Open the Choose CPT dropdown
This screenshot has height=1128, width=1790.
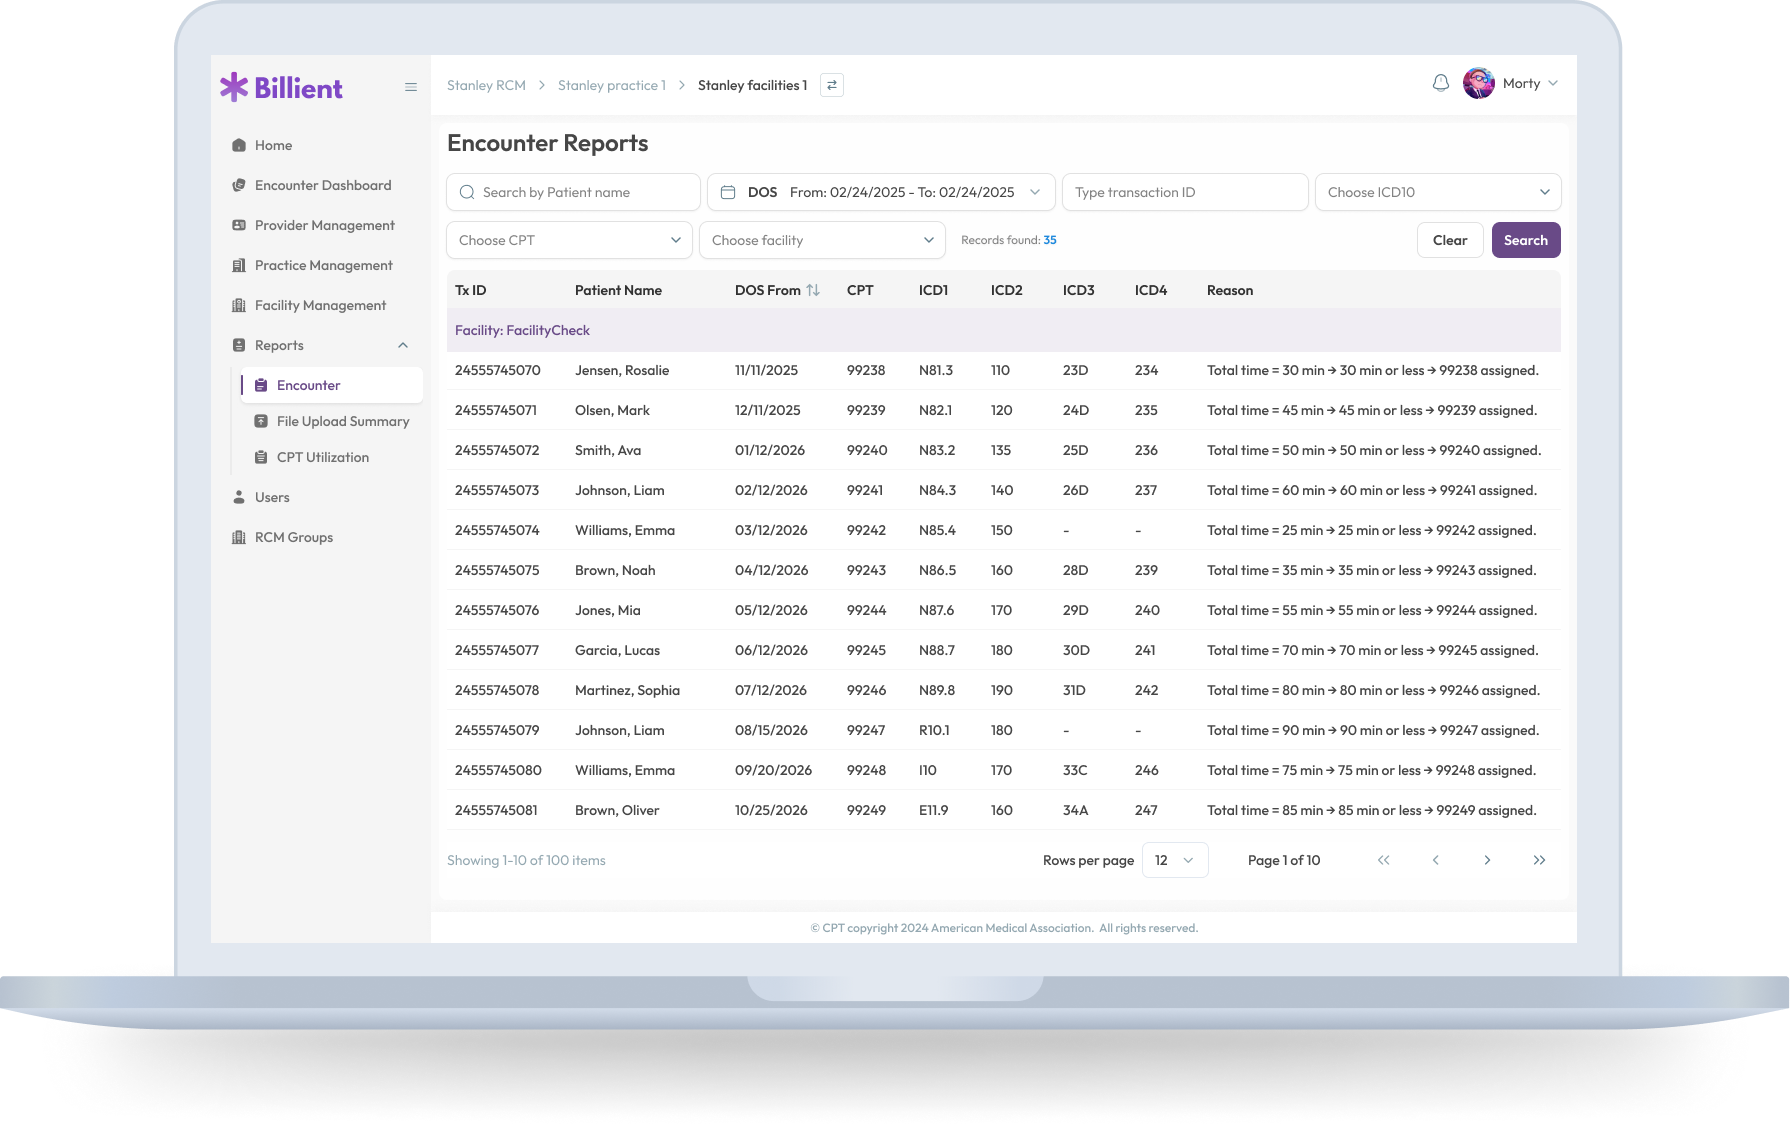[569, 240]
